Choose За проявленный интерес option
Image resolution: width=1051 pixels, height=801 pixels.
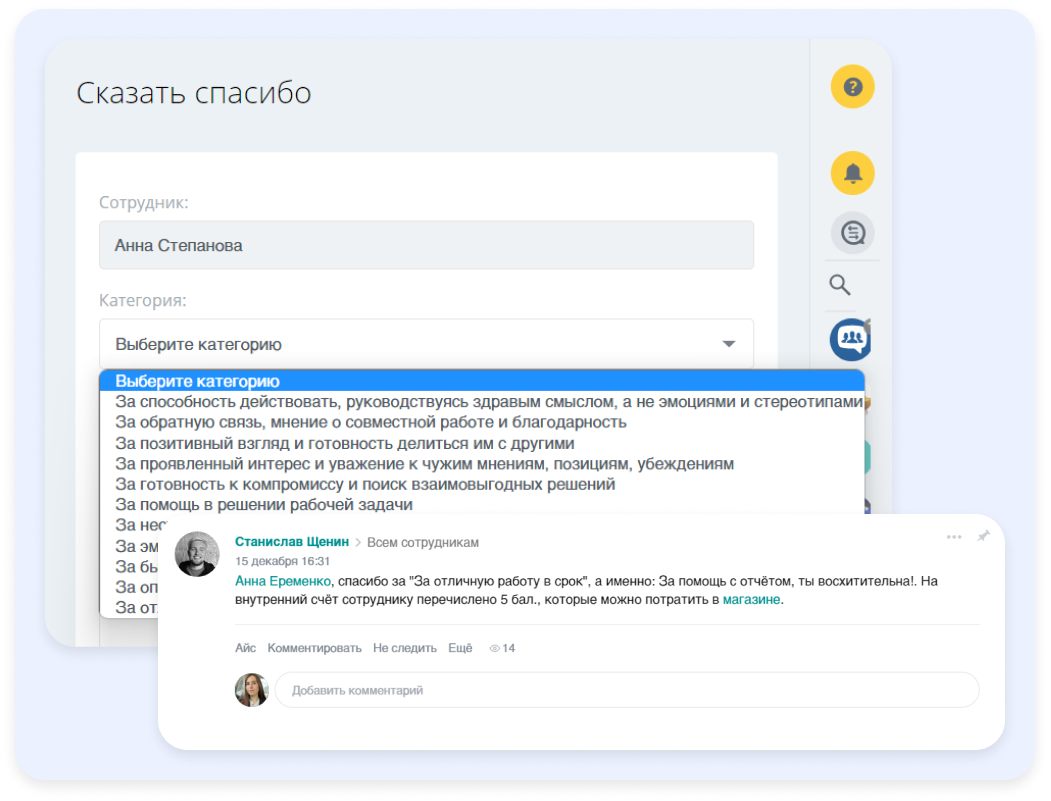[x=482, y=464]
